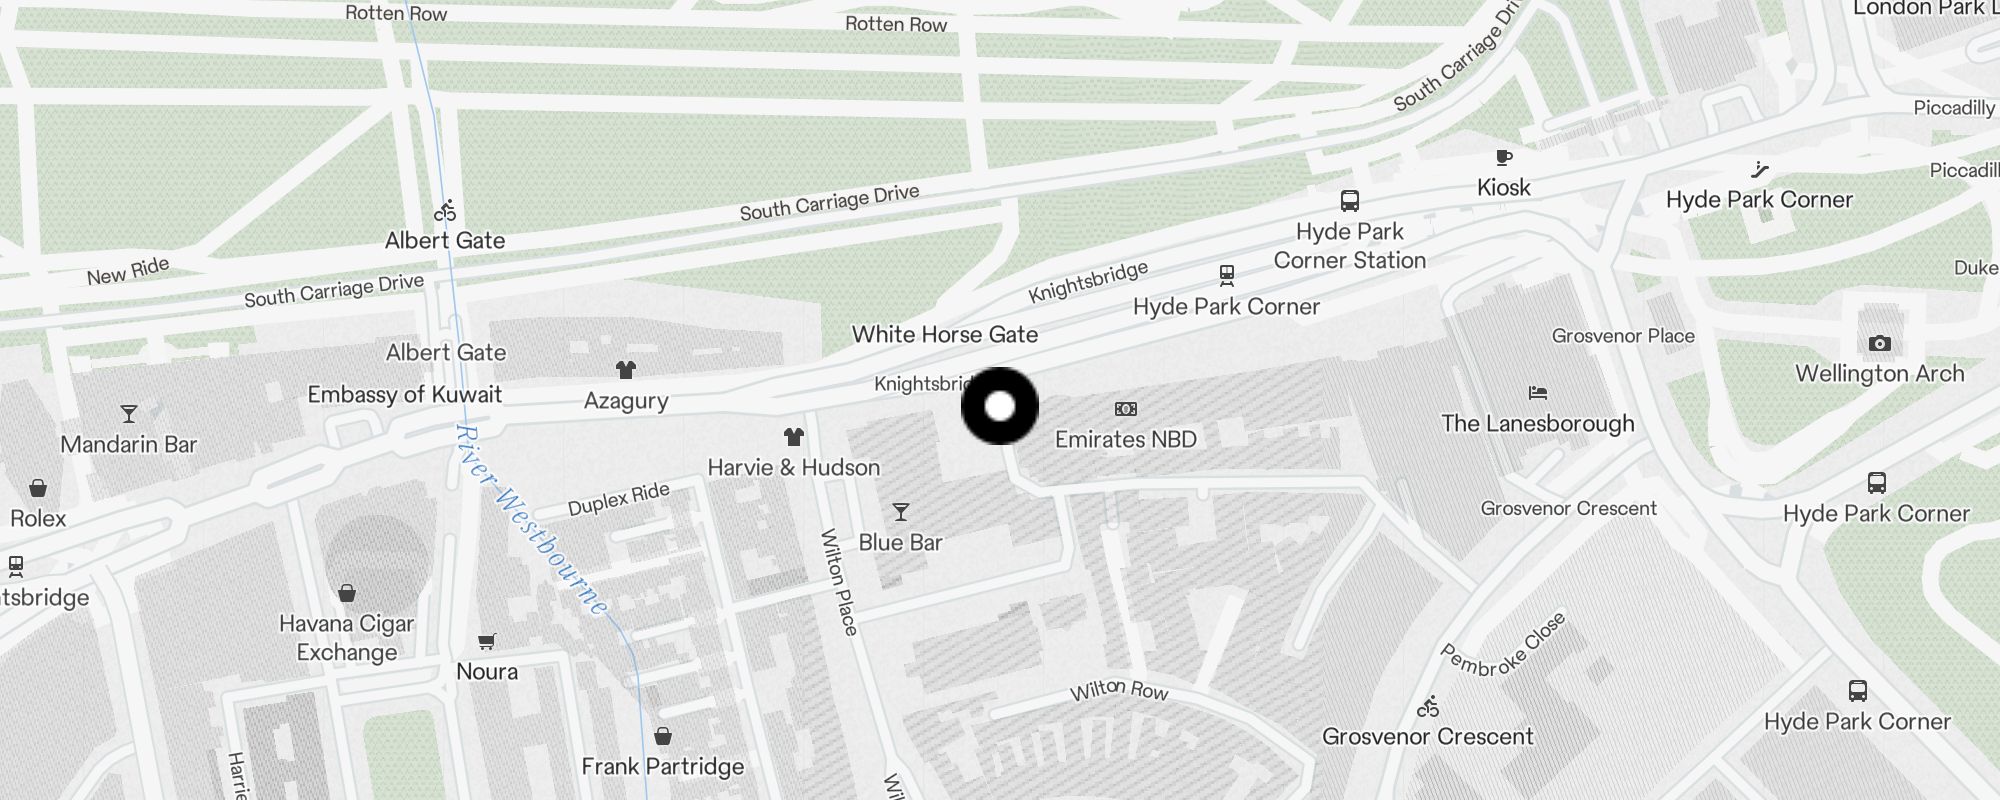Screen dimensions: 2000x800
Task: Click the Hyde Park Corner escalator icon
Action: tap(1760, 170)
